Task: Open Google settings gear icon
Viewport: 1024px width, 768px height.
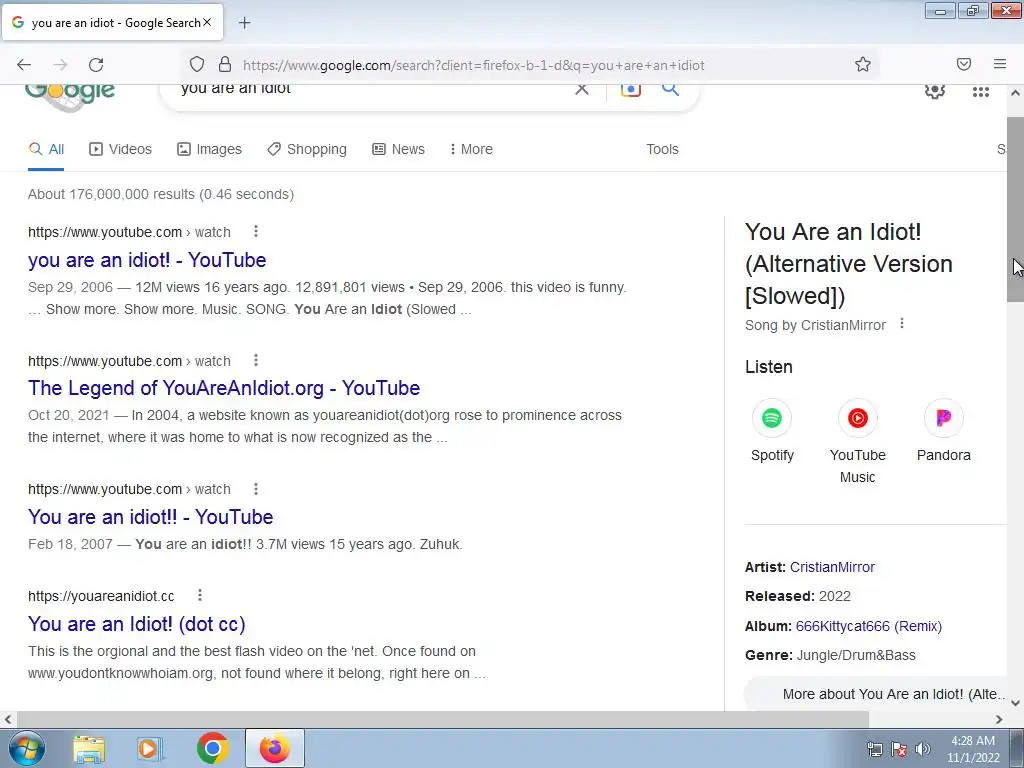Action: pos(935,91)
